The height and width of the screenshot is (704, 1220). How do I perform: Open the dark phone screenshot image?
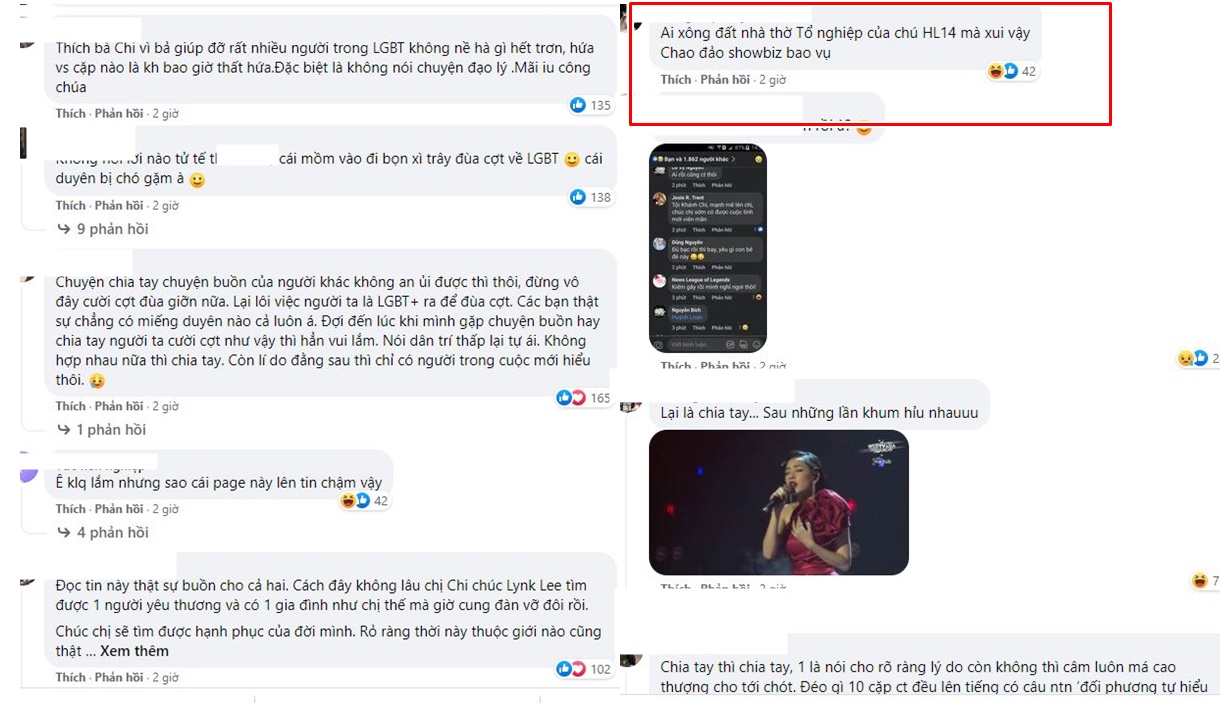tap(708, 248)
